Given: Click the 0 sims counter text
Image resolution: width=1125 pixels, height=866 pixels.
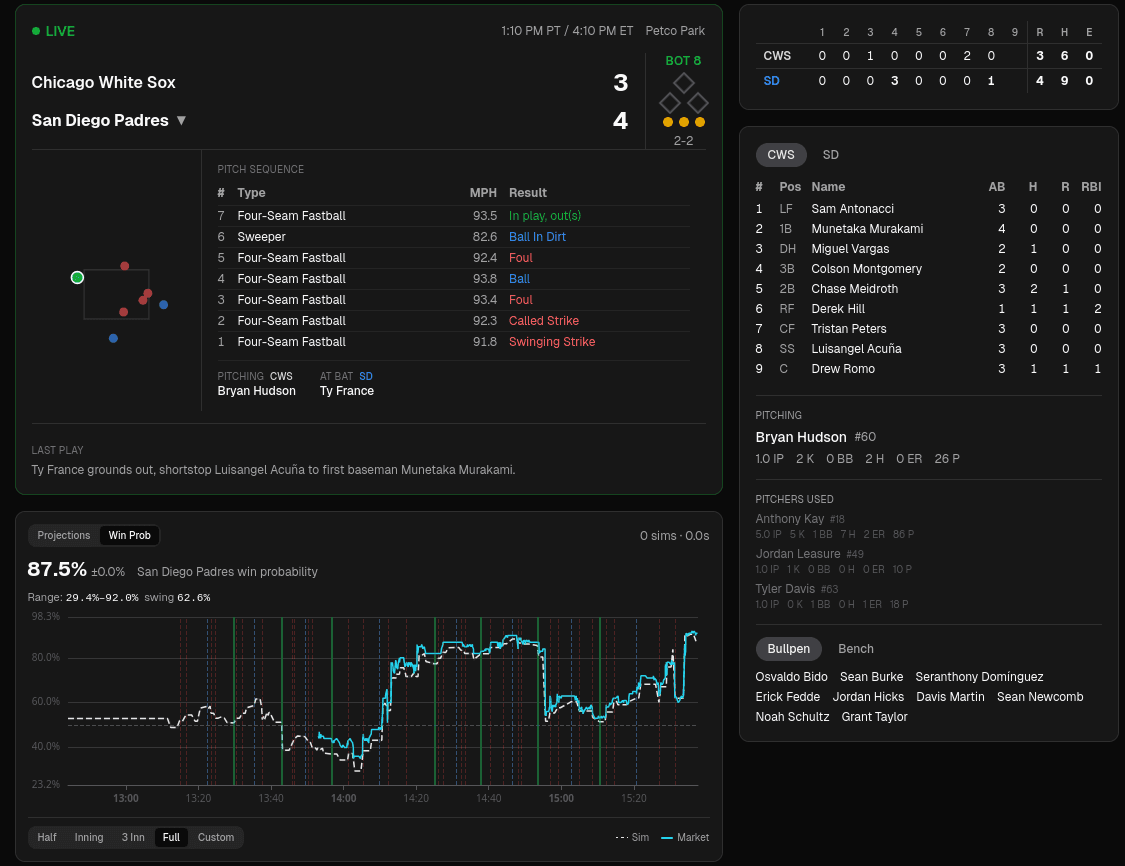Looking at the screenshot, I should [674, 536].
